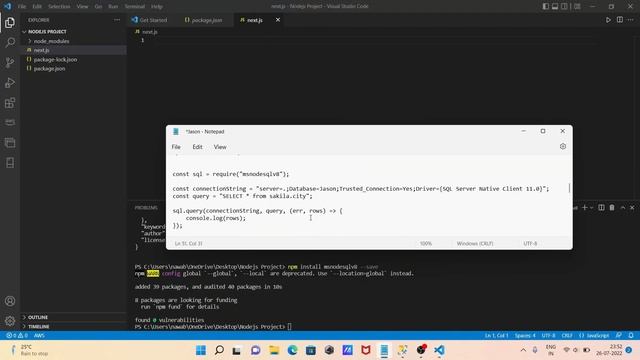Open the VS Code File menu
Image resolution: width=640 pixels, height=360 pixels.
click(22, 7)
